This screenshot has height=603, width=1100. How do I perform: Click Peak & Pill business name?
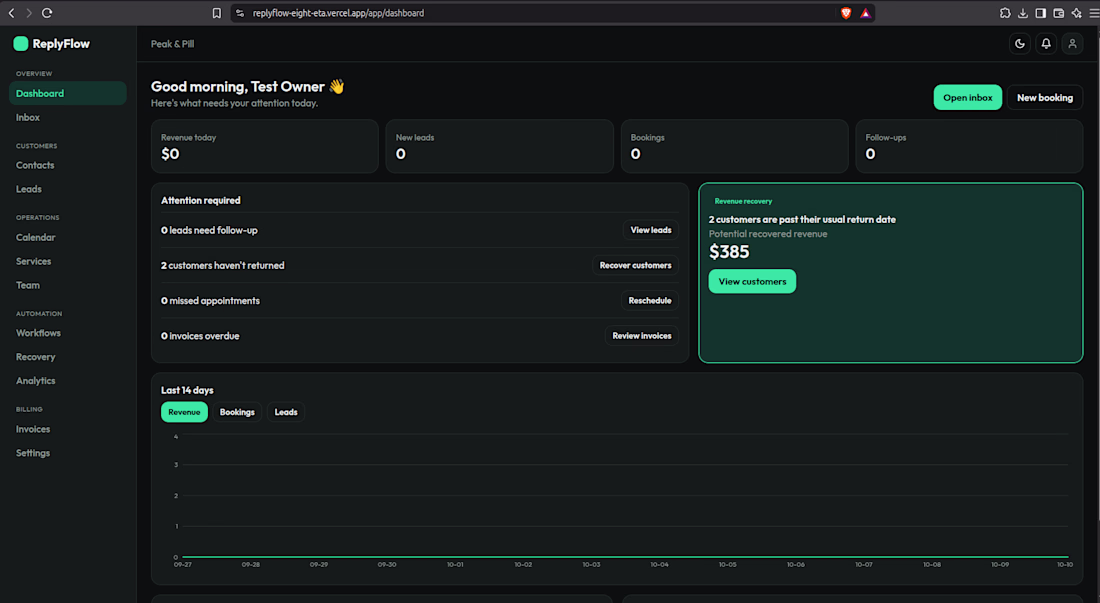pos(173,43)
